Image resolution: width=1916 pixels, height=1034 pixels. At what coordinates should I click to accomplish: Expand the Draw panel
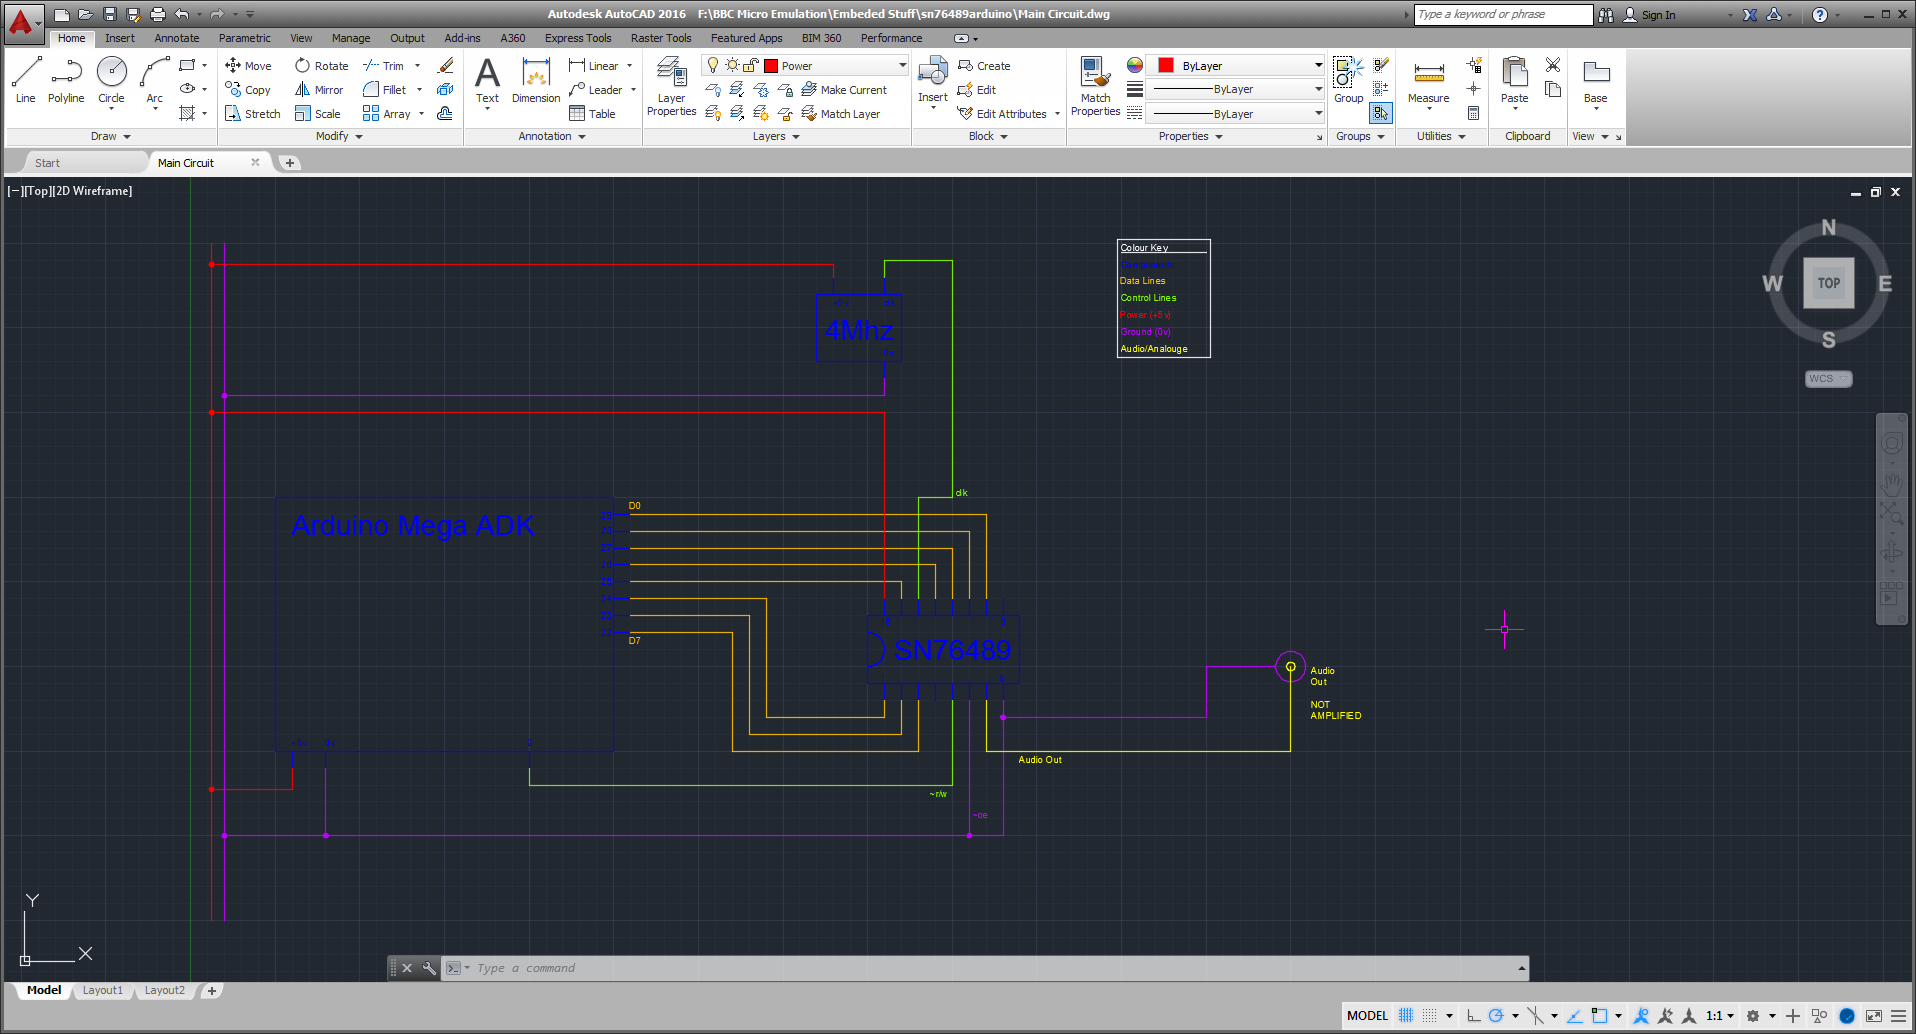111,136
